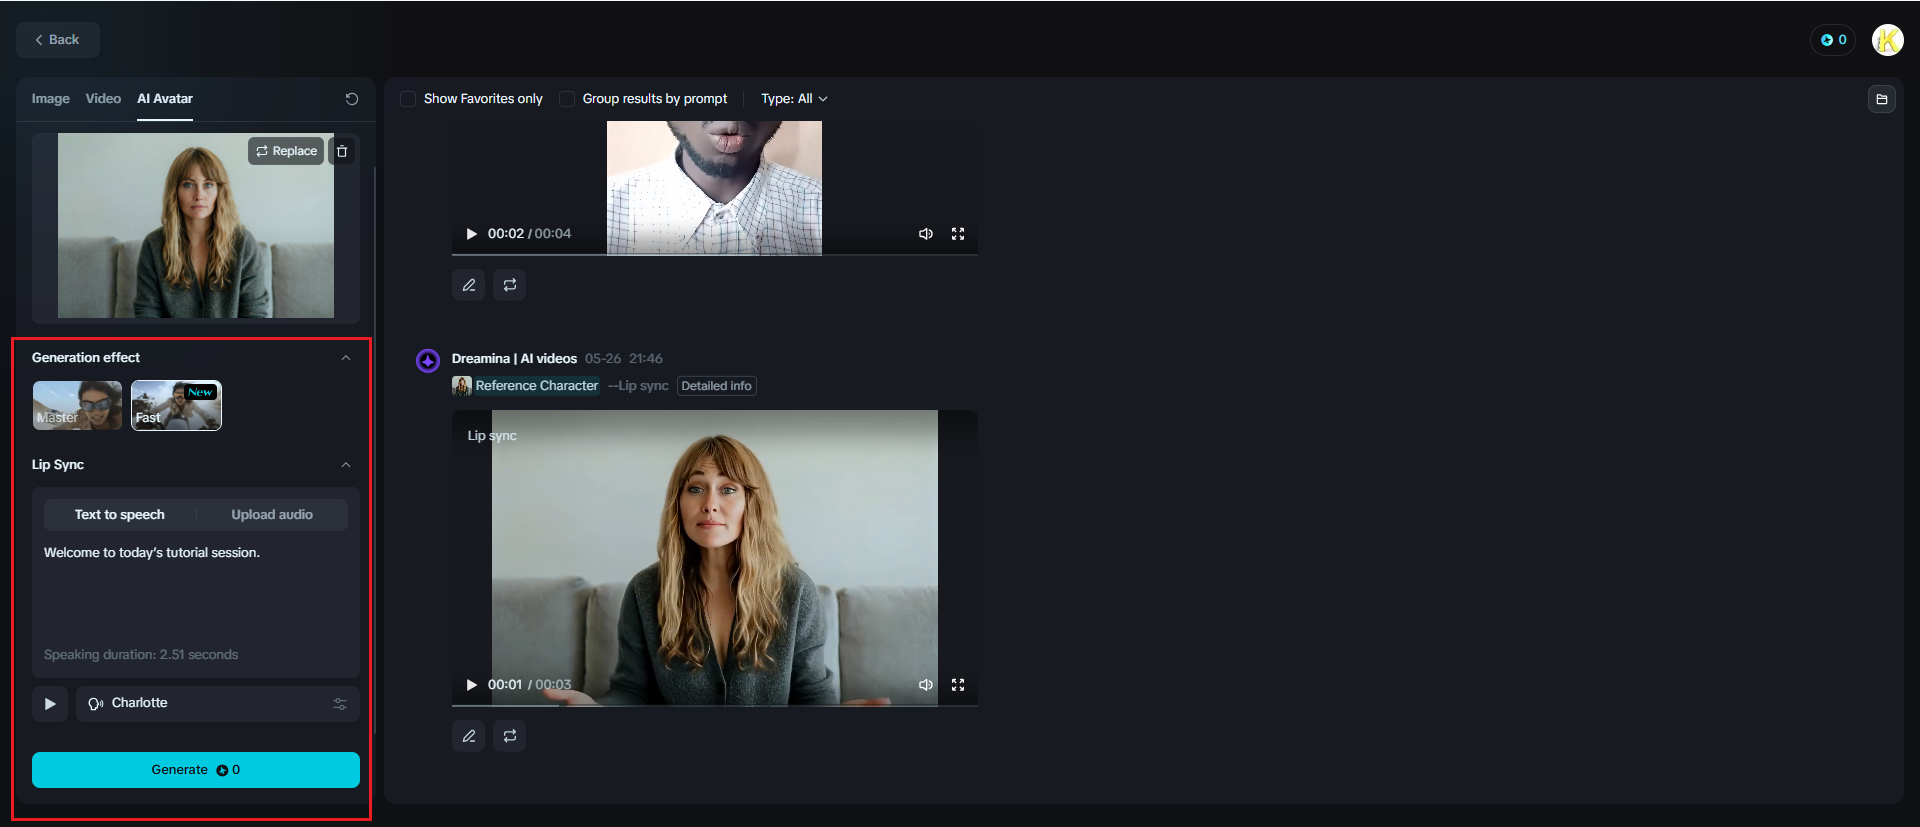Mute the top video's audio

(x=926, y=234)
